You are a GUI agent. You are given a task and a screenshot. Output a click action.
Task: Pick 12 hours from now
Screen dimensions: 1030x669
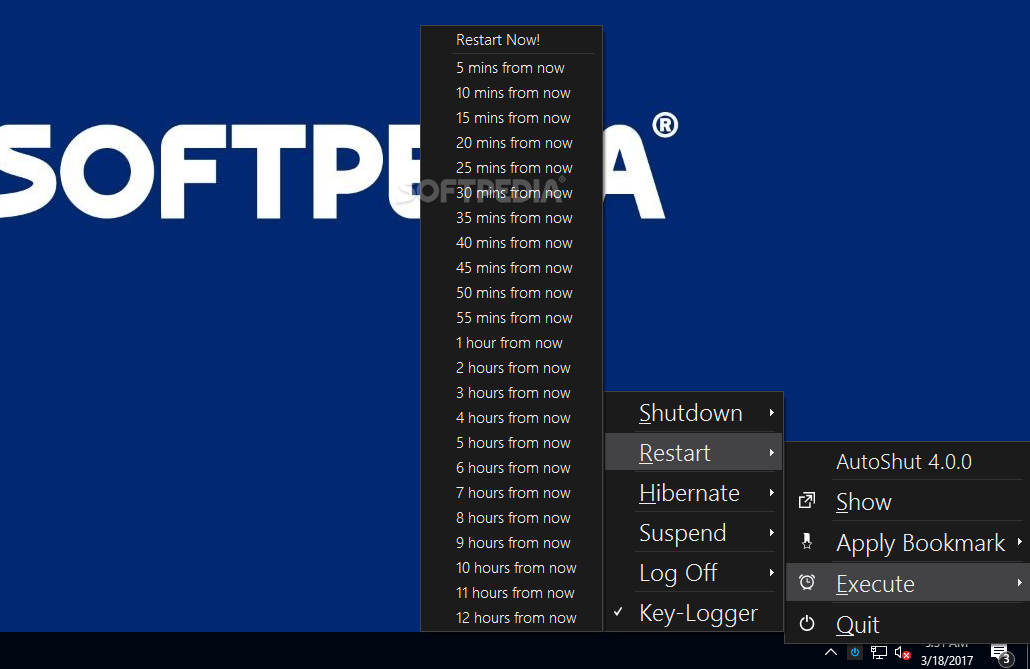(511, 617)
